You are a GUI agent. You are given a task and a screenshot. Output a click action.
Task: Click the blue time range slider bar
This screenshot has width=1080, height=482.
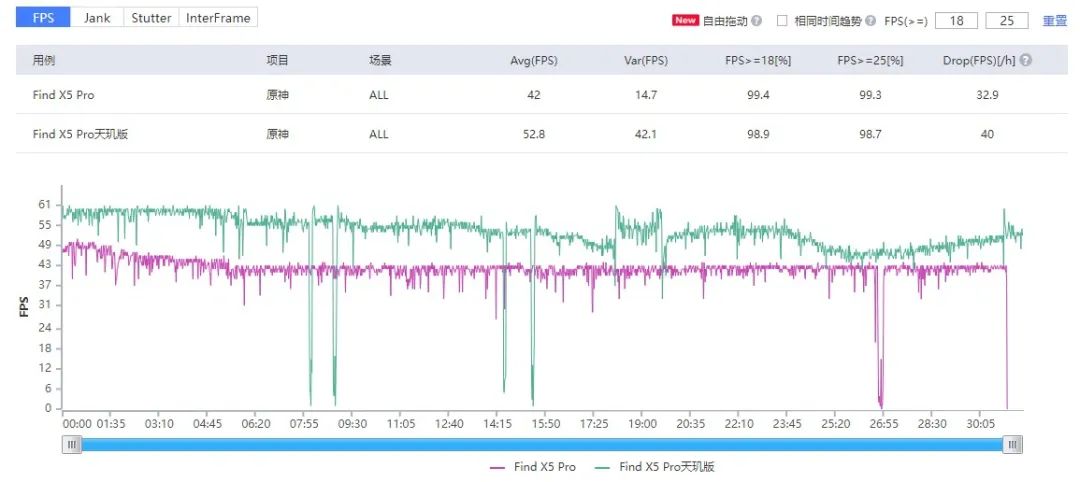click(x=540, y=445)
